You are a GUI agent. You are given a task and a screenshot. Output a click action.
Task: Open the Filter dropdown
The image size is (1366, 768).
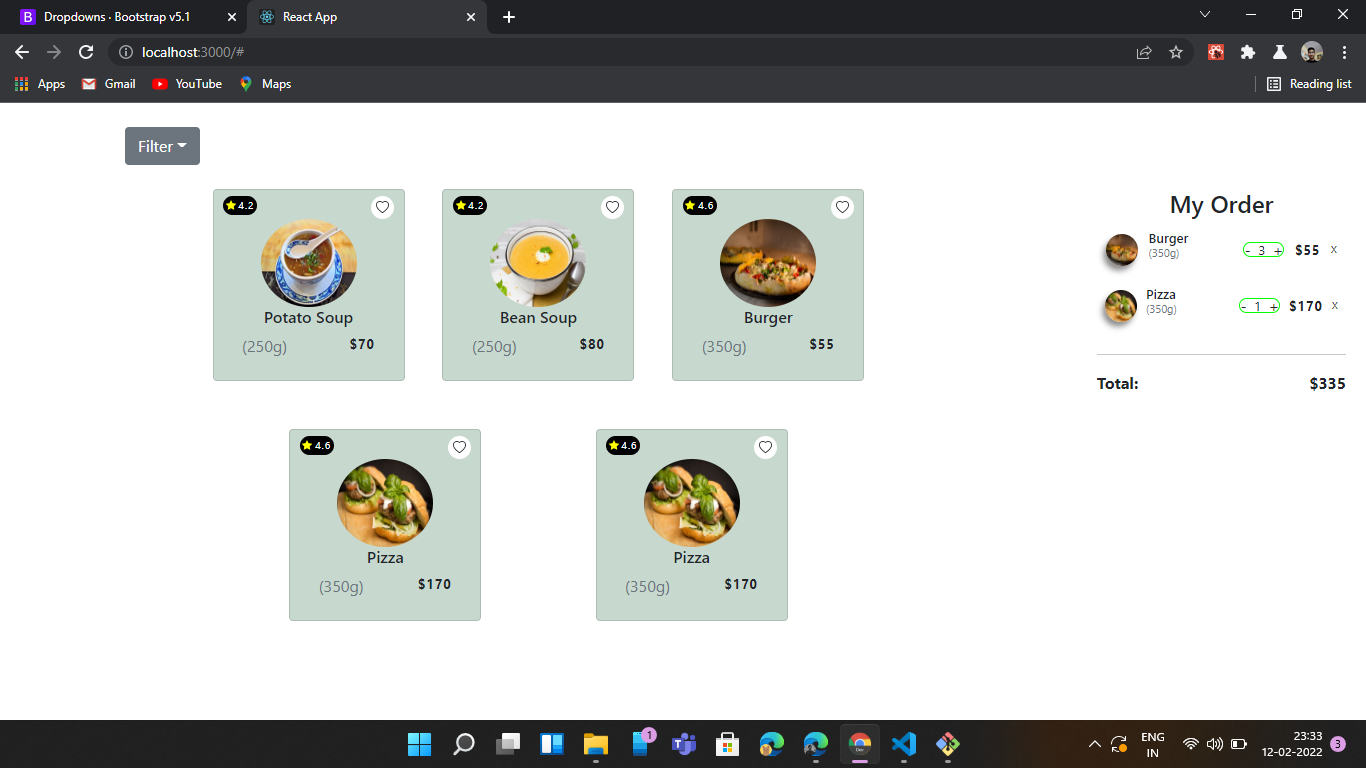point(162,146)
